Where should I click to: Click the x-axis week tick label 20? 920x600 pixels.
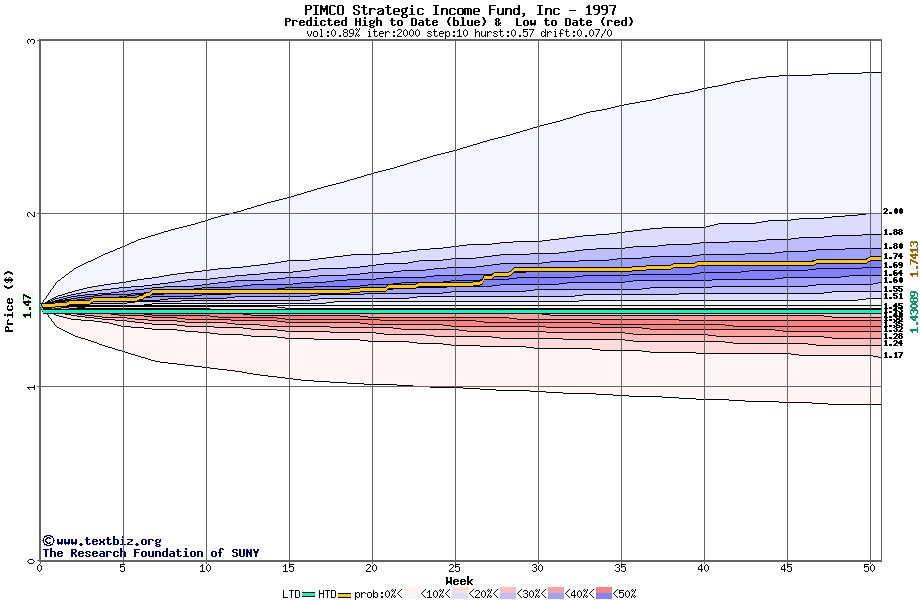pos(371,568)
